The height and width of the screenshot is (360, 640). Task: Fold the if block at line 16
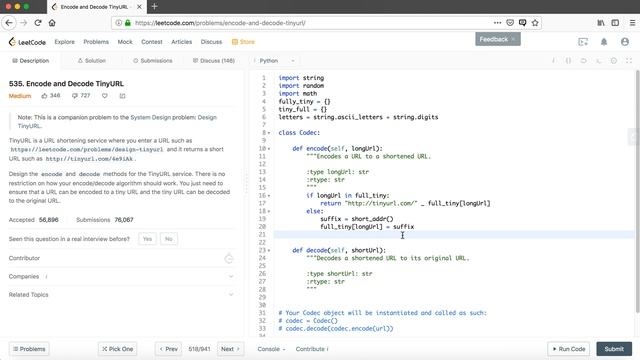click(269, 196)
